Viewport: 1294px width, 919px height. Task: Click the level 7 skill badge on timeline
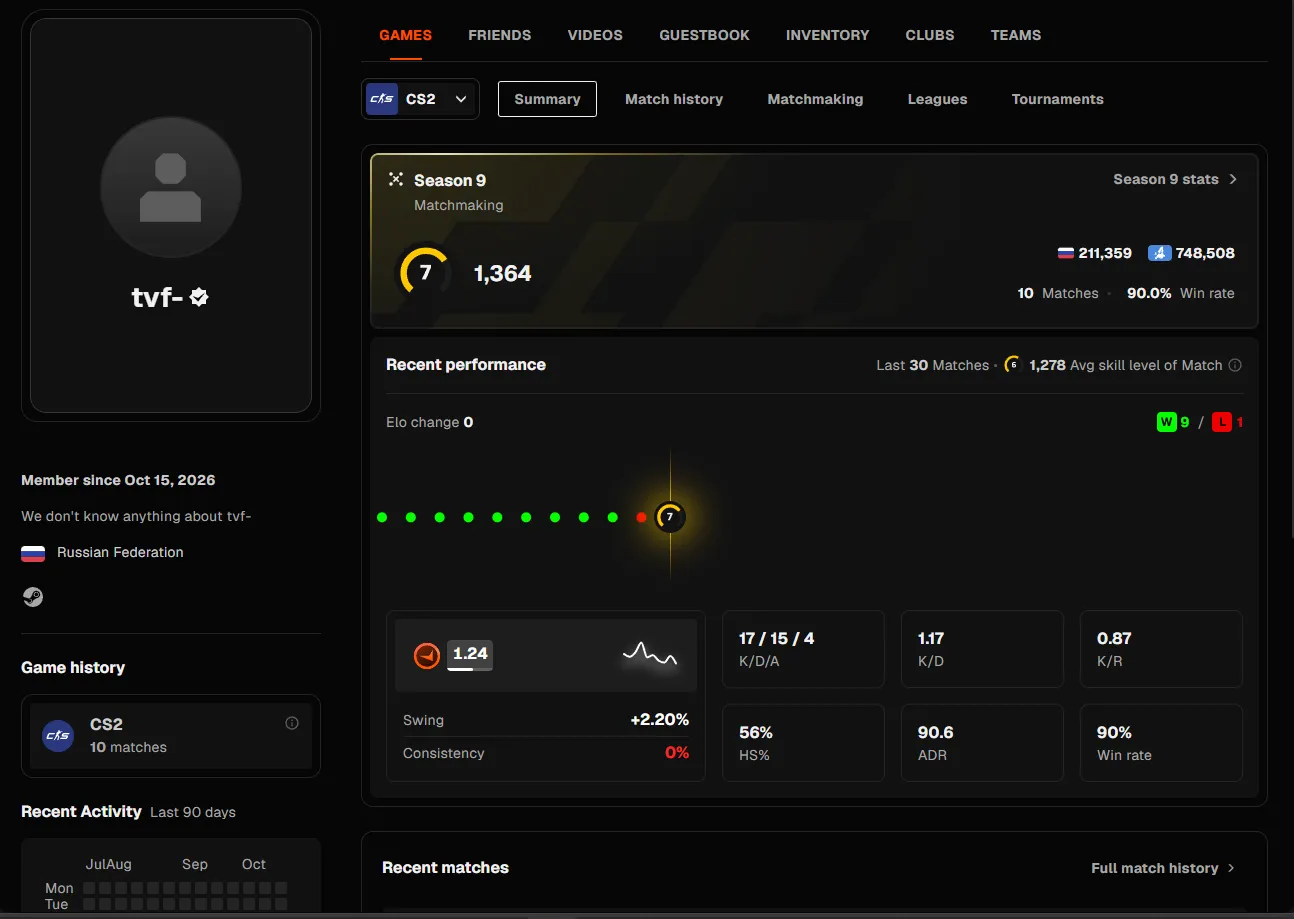670,517
